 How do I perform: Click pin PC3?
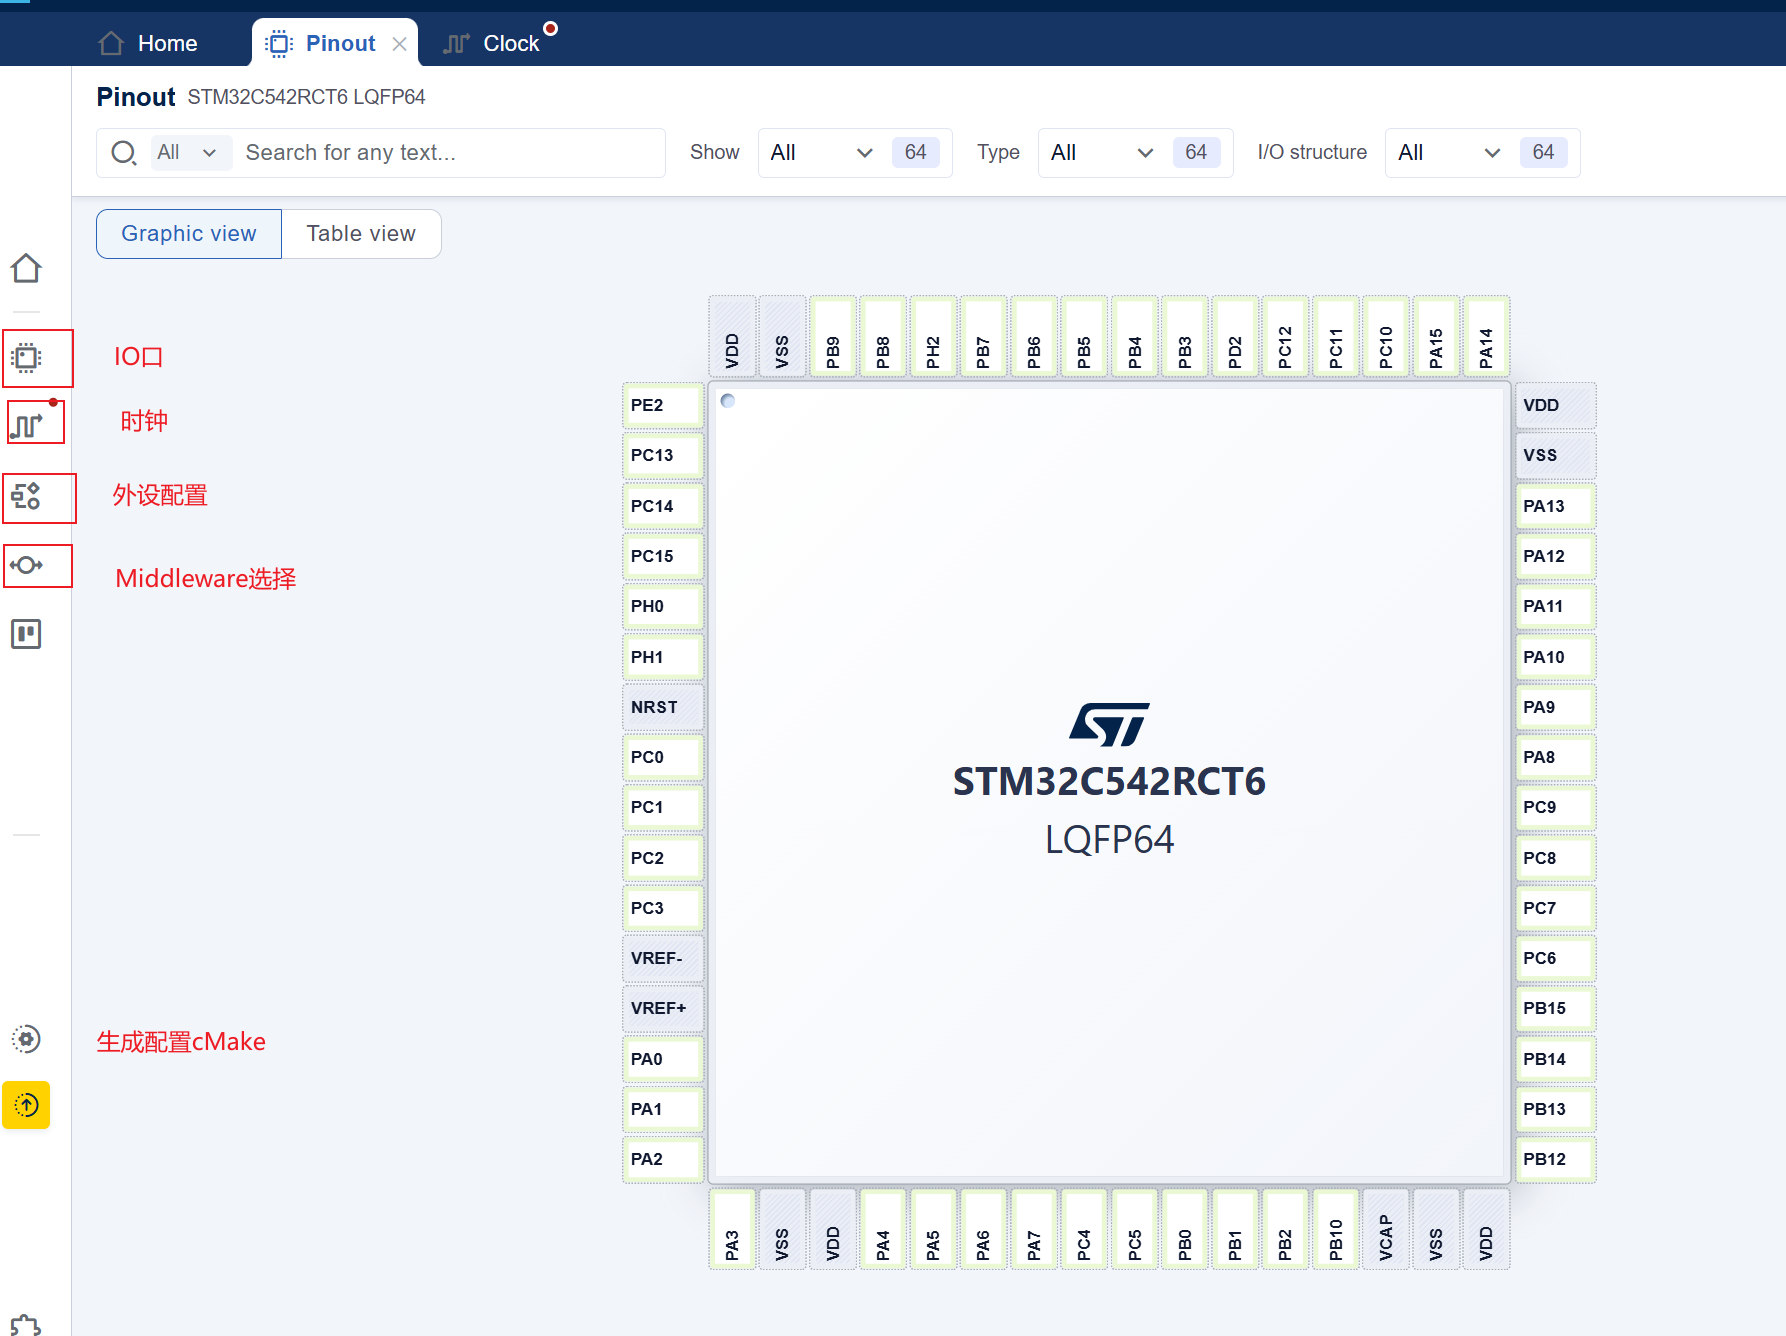(663, 908)
